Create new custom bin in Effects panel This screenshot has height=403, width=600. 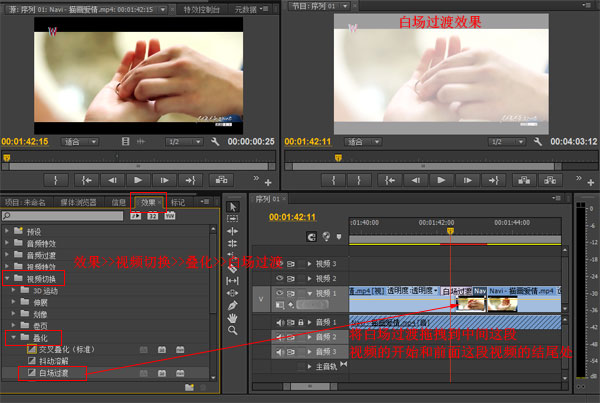point(189,387)
